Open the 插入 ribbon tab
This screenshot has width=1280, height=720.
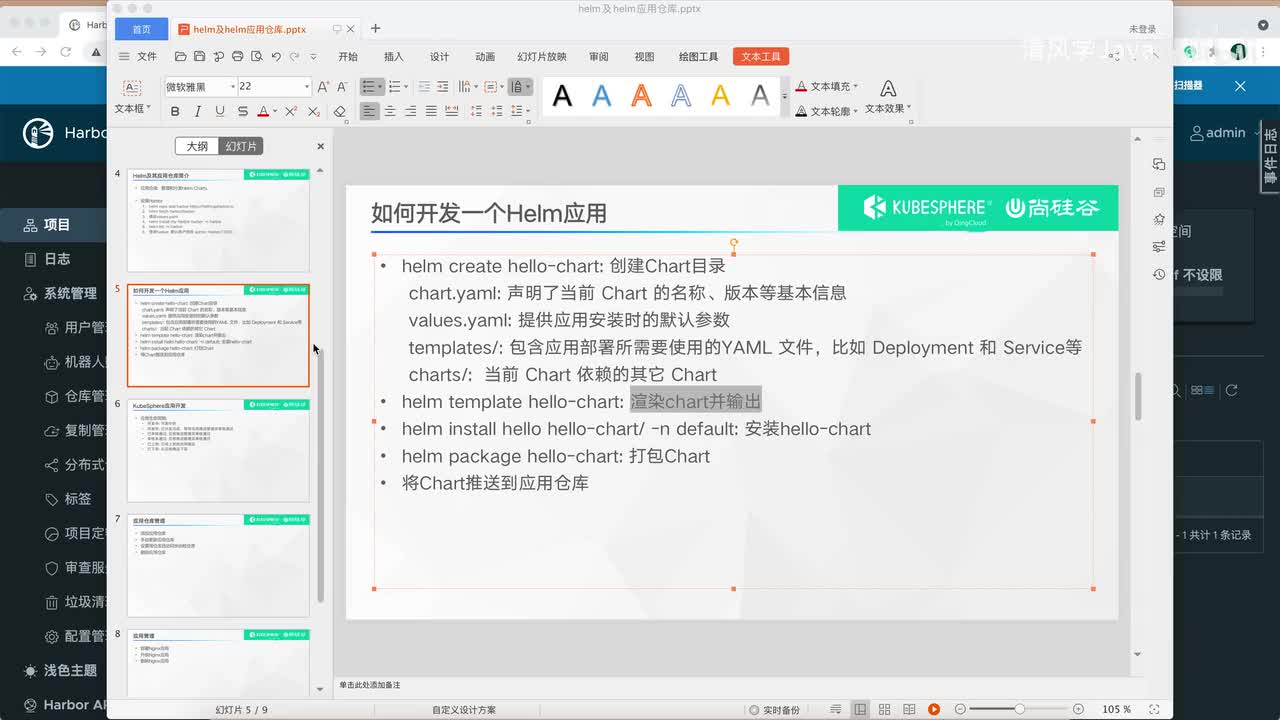[x=394, y=57]
